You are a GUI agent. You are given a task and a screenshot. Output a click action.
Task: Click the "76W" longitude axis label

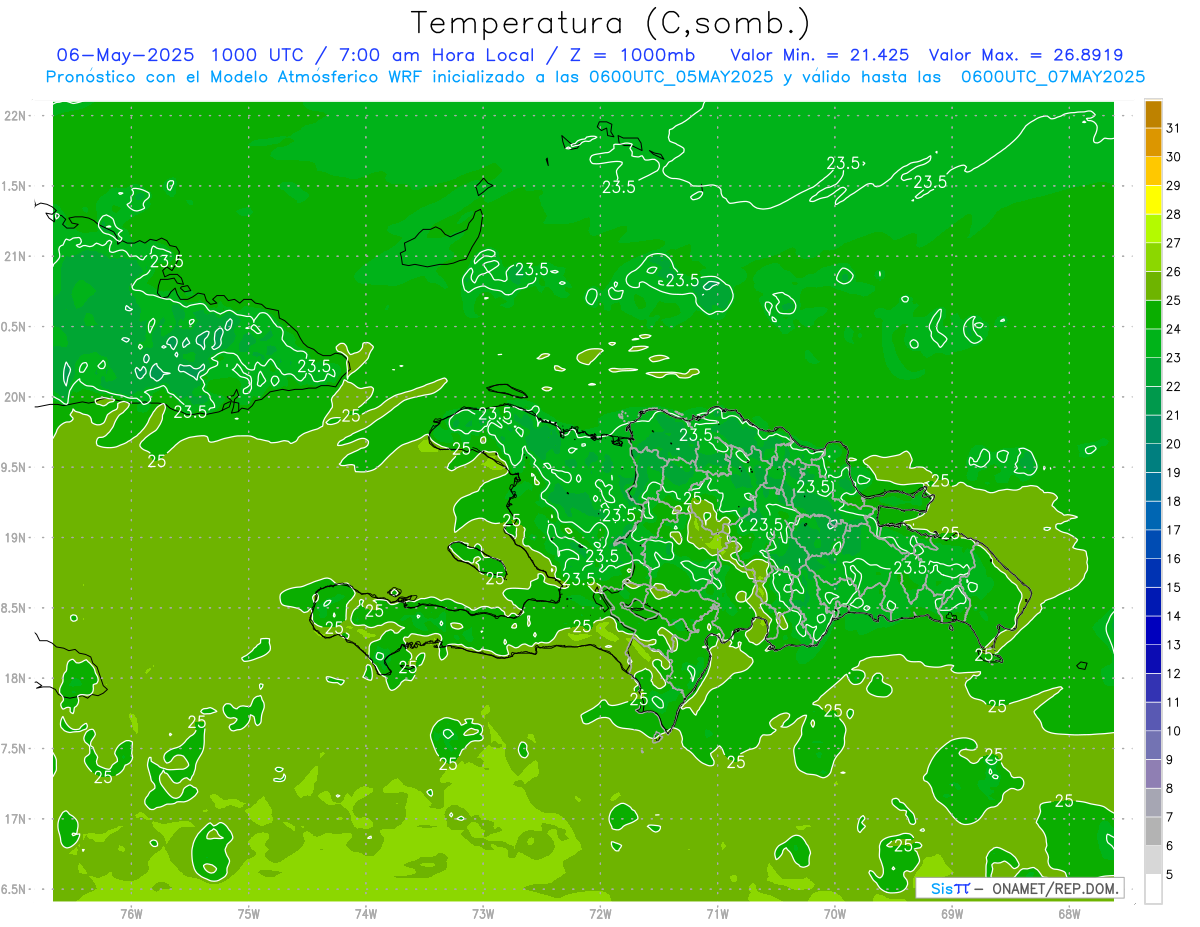coord(131,913)
